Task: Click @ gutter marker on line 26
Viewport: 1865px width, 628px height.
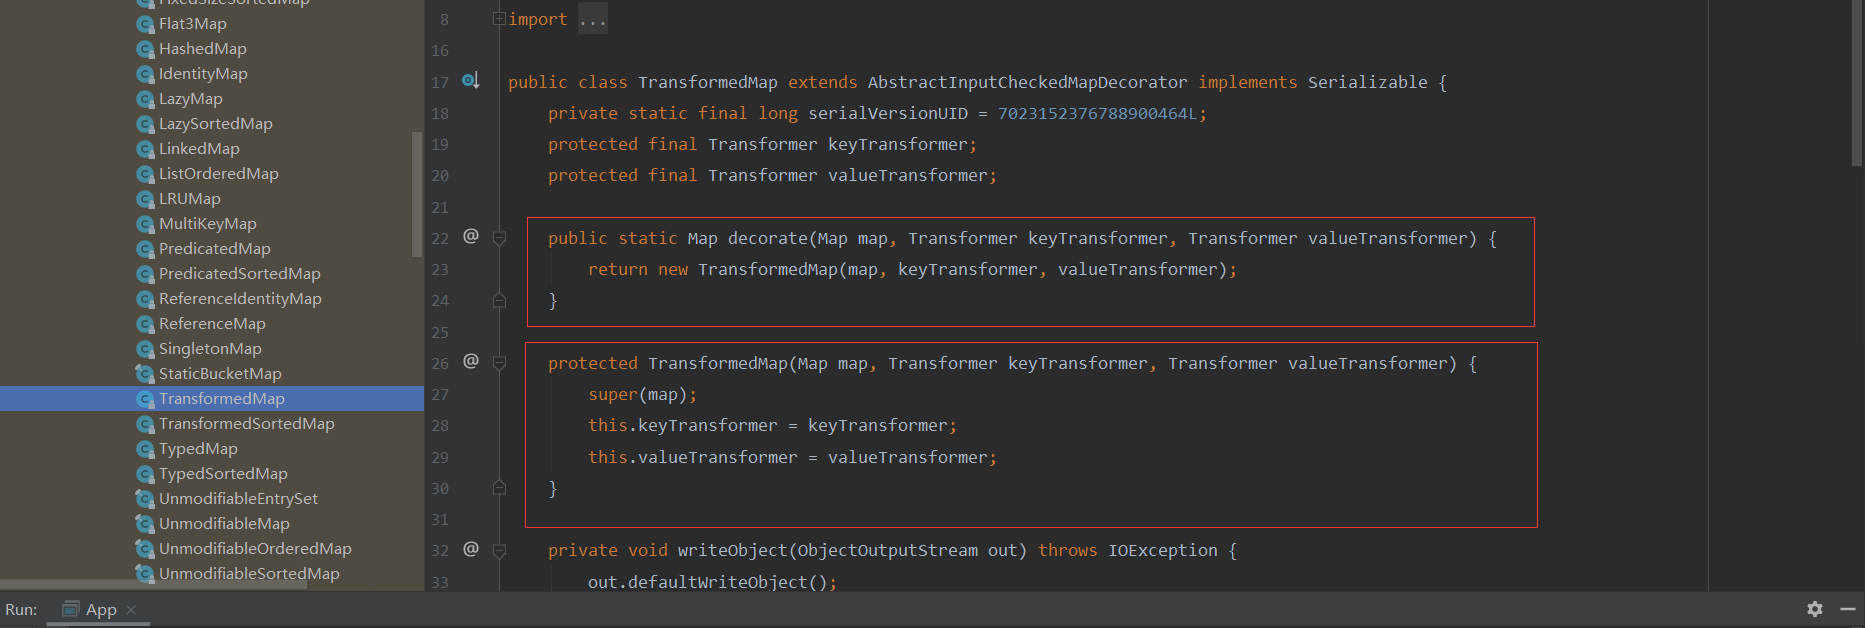Action: pos(471,361)
